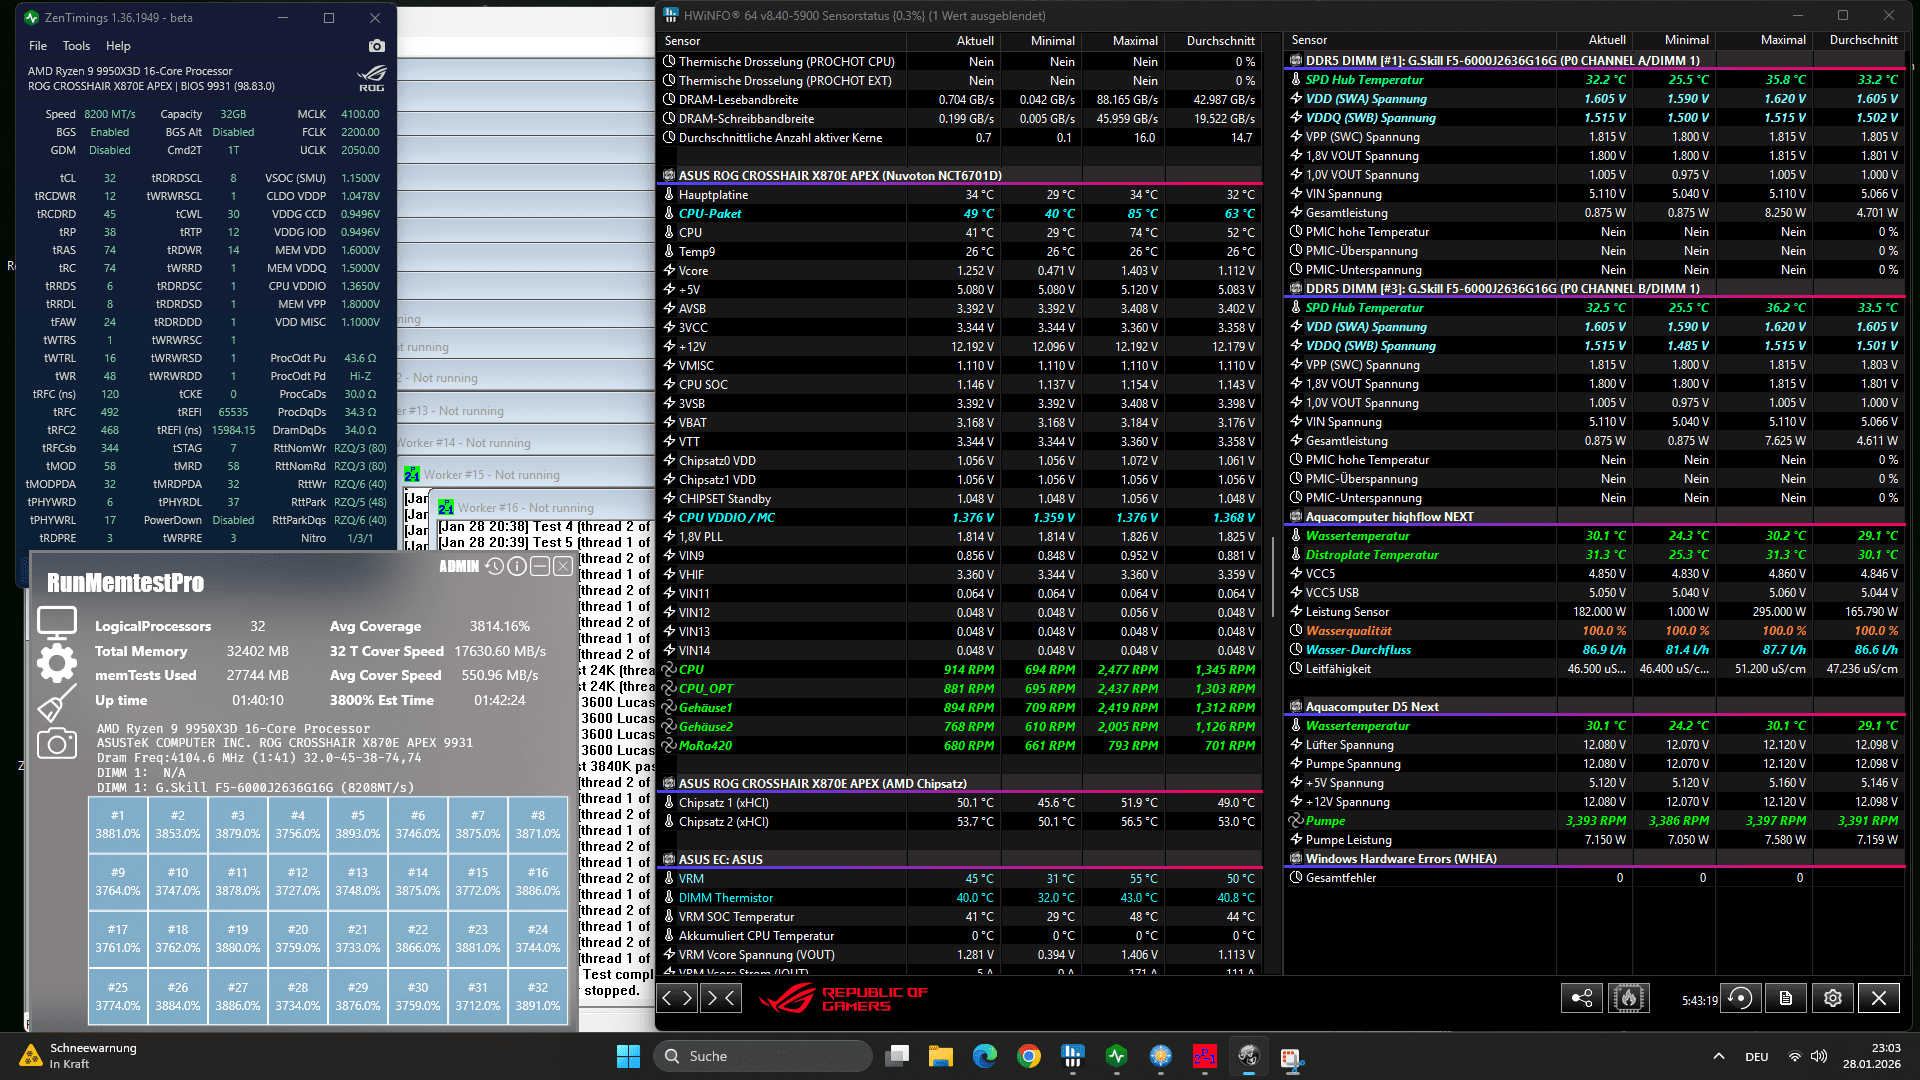Collapse HWiNFO columns with inward arrows
1920x1080 pixels.
pyautogui.click(x=721, y=997)
